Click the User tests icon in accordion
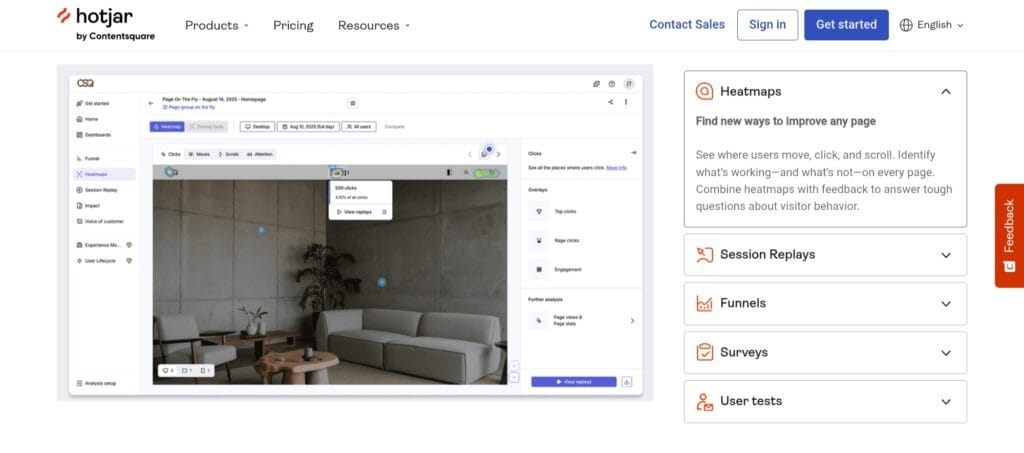 point(704,401)
